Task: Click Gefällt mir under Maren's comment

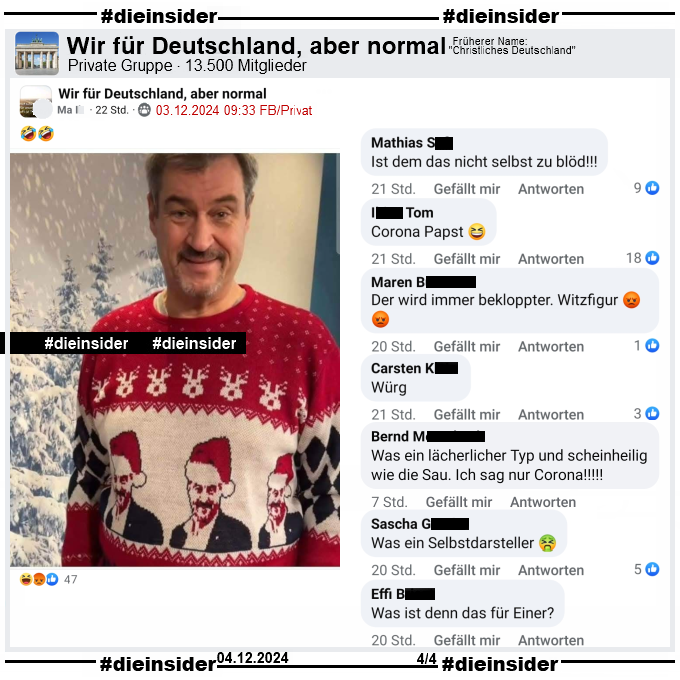Action: (x=467, y=347)
